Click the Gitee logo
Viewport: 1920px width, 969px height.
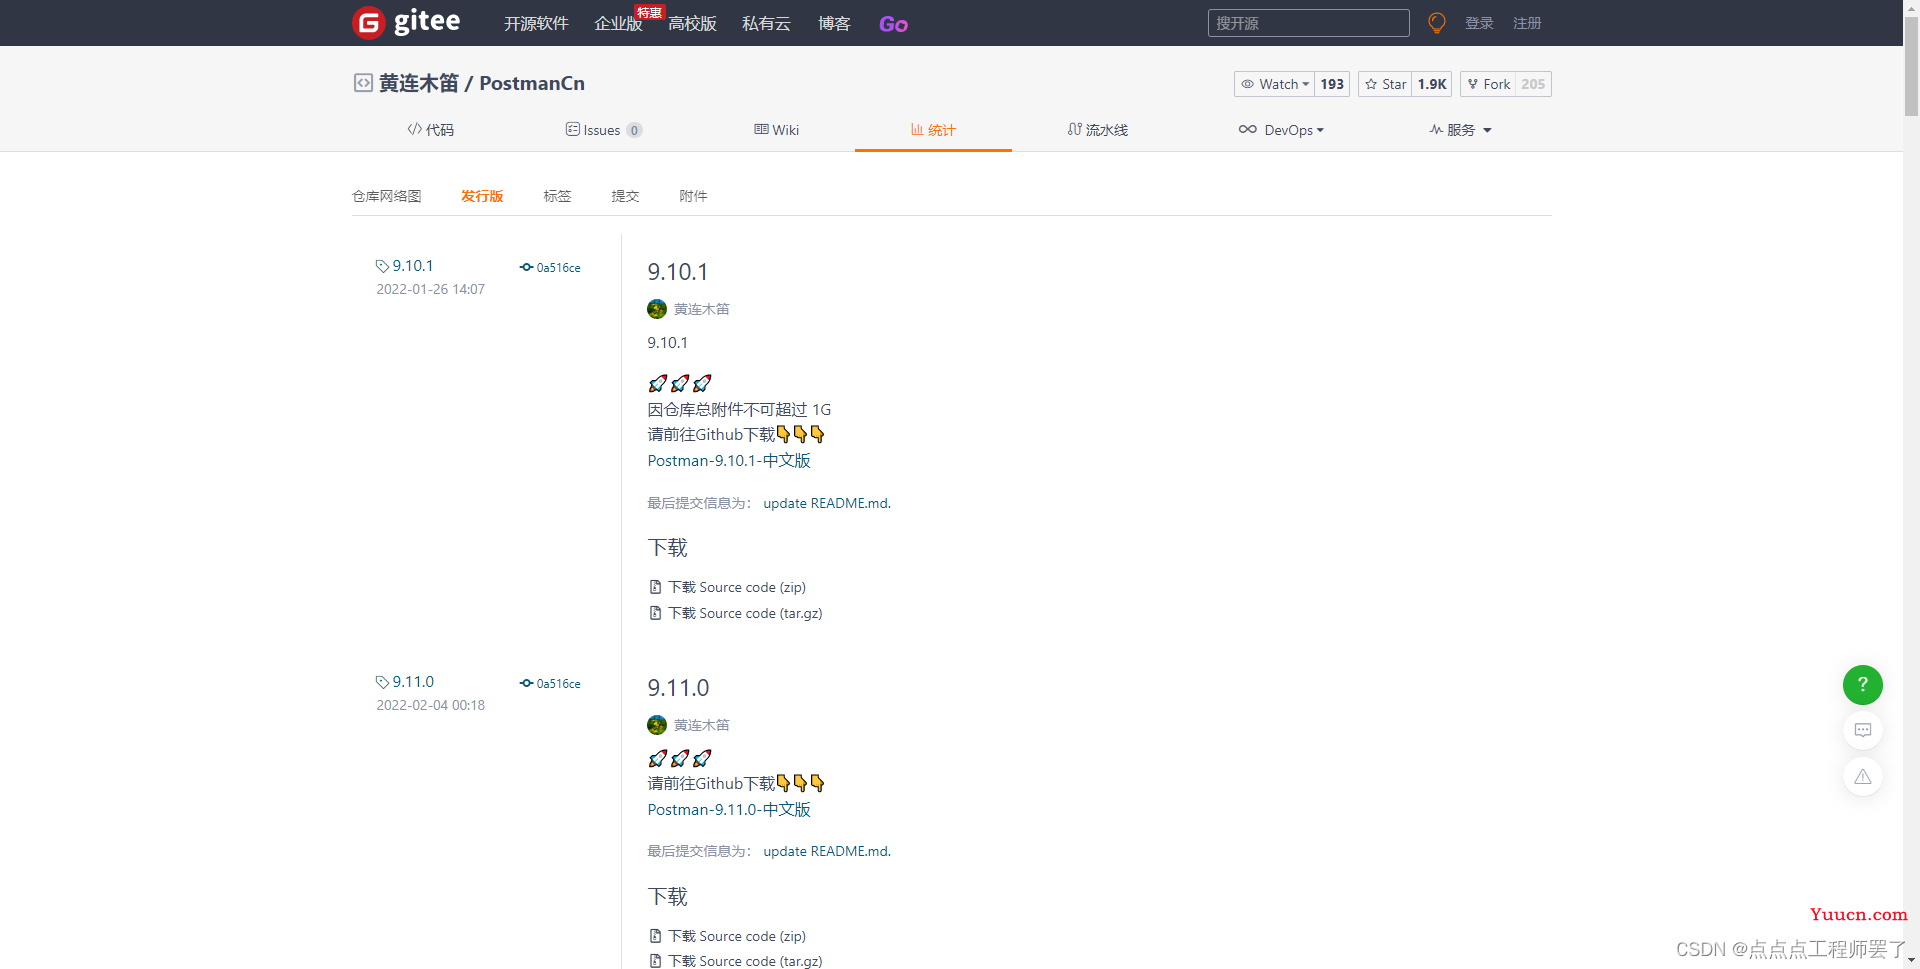406,22
